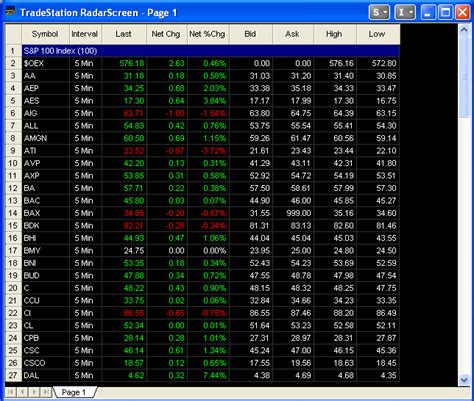Select the AA symbol cell
The width and height of the screenshot is (474, 401).
click(x=45, y=76)
